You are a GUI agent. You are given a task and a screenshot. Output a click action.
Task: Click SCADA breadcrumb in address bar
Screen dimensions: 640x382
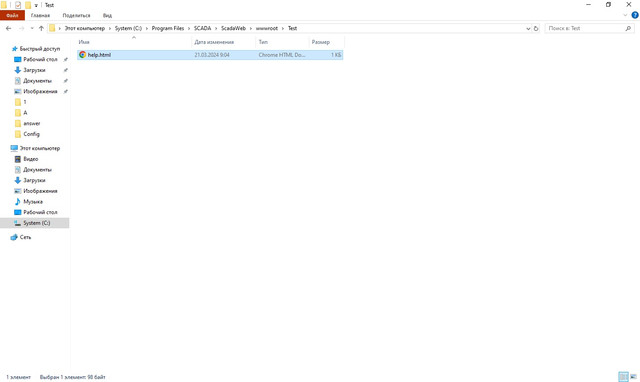click(x=202, y=29)
